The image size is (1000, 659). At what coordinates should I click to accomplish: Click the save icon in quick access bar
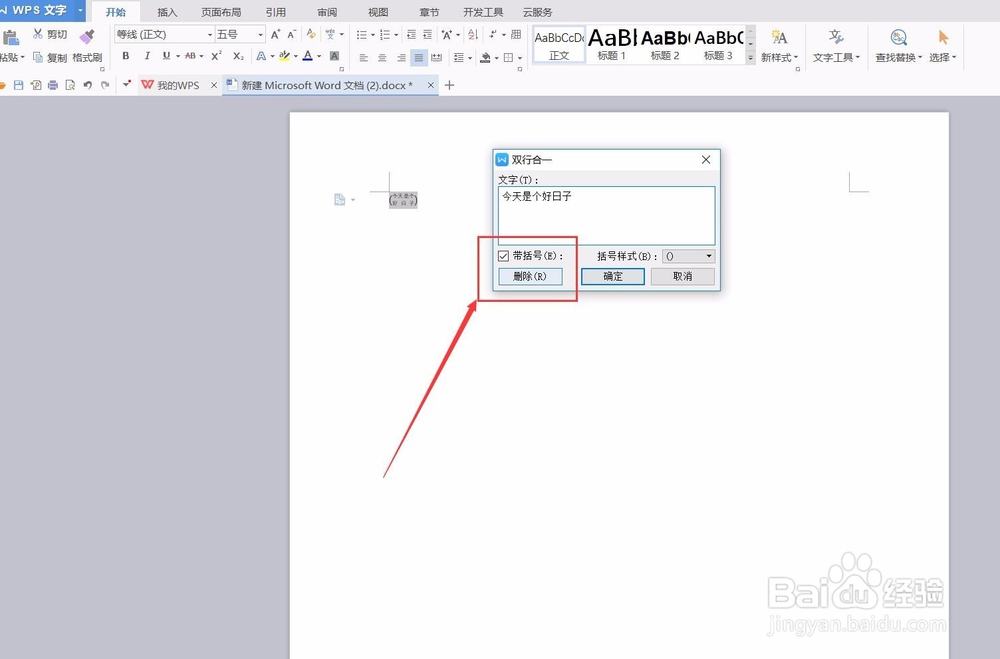[x=18, y=85]
